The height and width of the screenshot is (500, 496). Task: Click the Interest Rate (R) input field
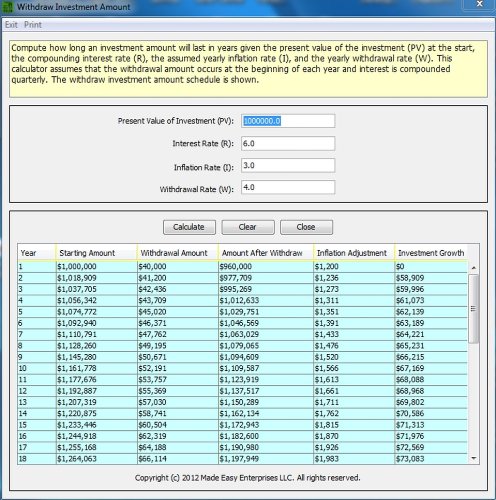point(288,144)
